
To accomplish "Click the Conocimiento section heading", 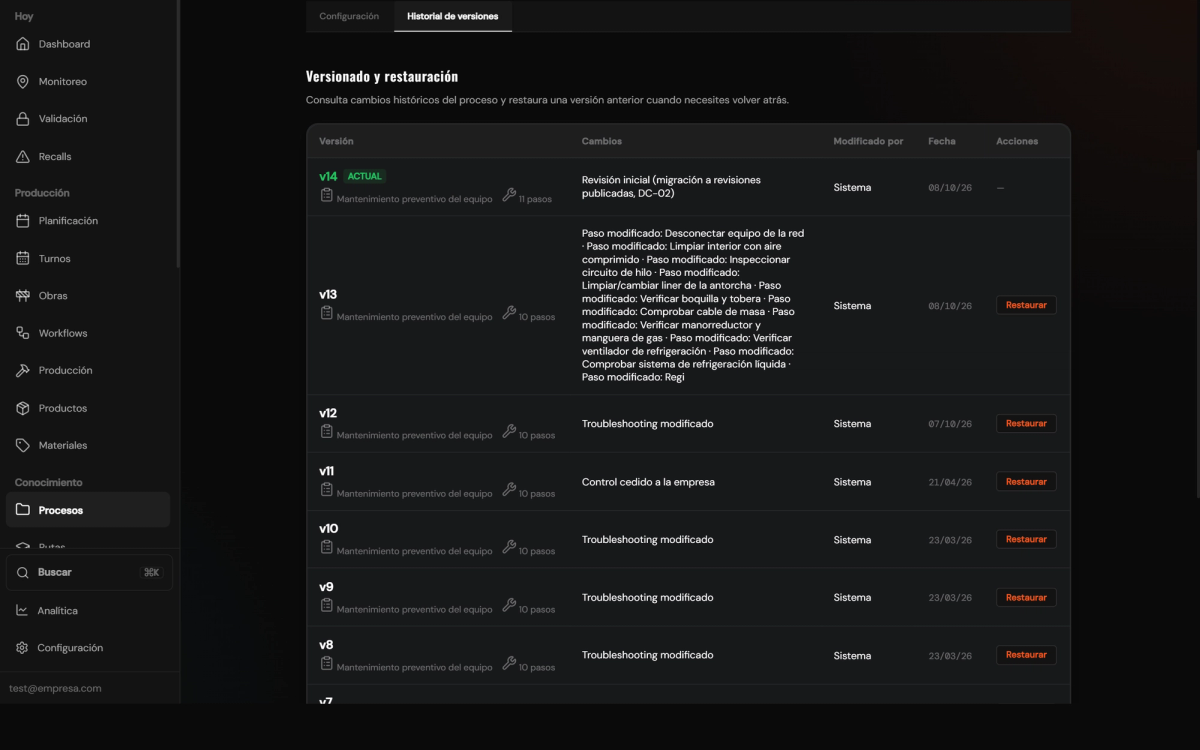I will pos(48,483).
